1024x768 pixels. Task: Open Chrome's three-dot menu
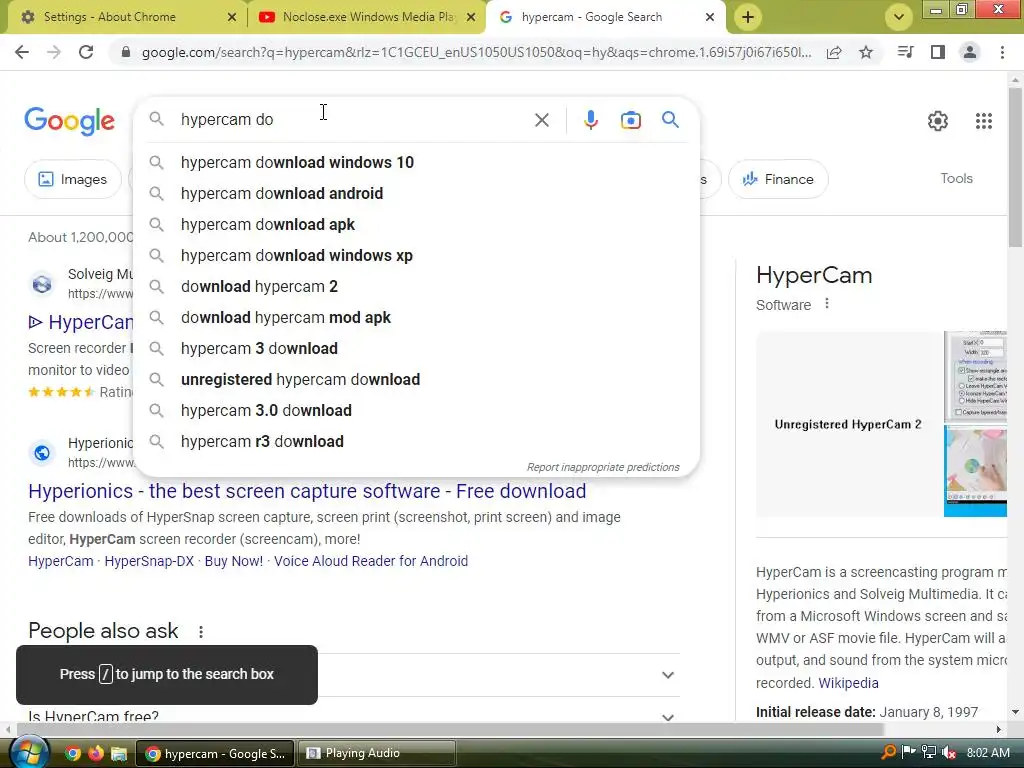pyautogui.click(x=1002, y=52)
